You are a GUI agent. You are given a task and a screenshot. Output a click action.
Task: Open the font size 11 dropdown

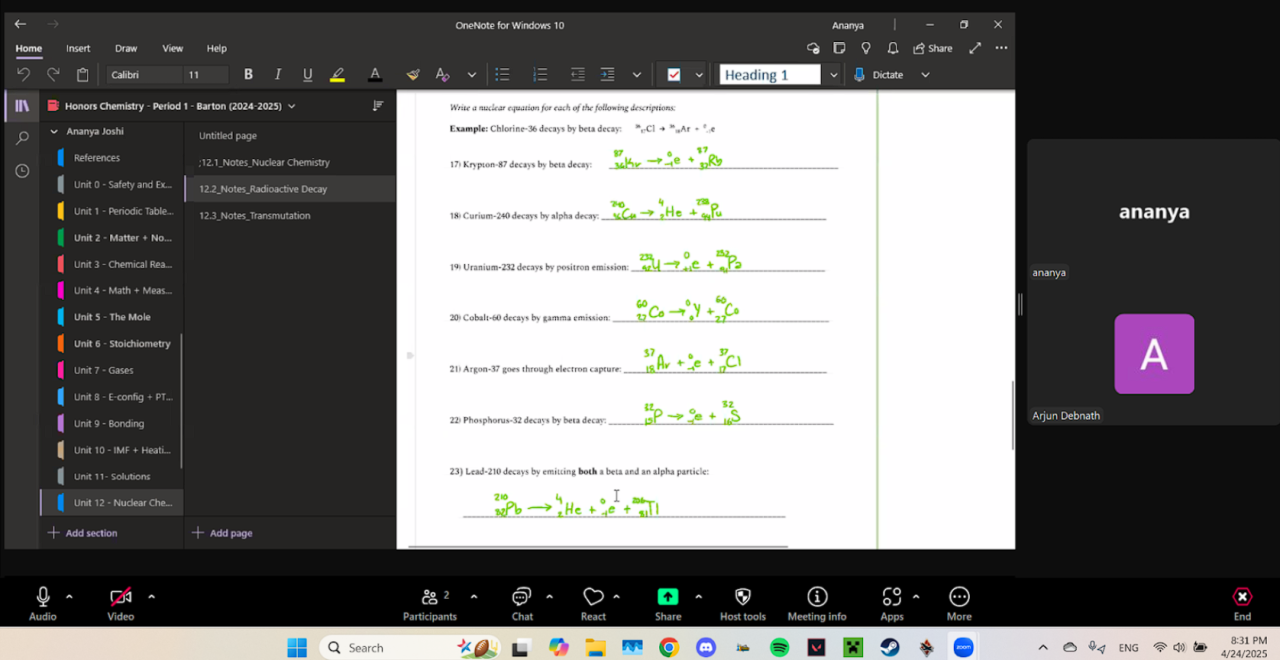206,75
